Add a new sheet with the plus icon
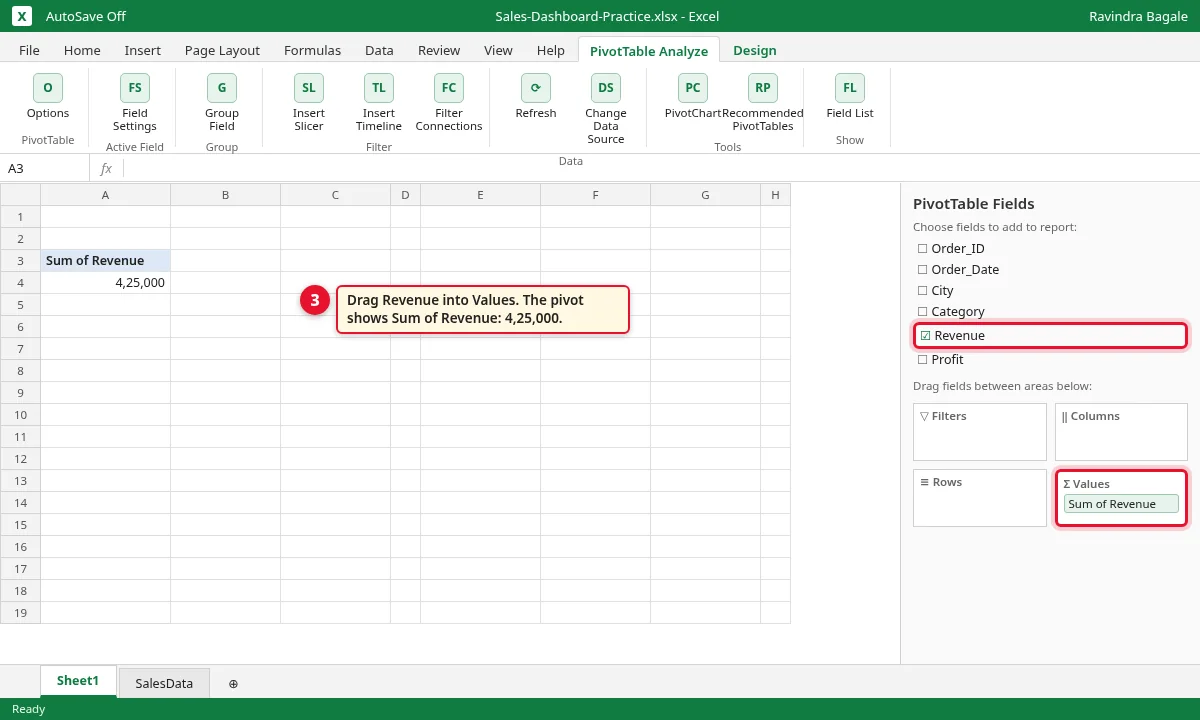The image size is (1200, 720). tap(233, 683)
